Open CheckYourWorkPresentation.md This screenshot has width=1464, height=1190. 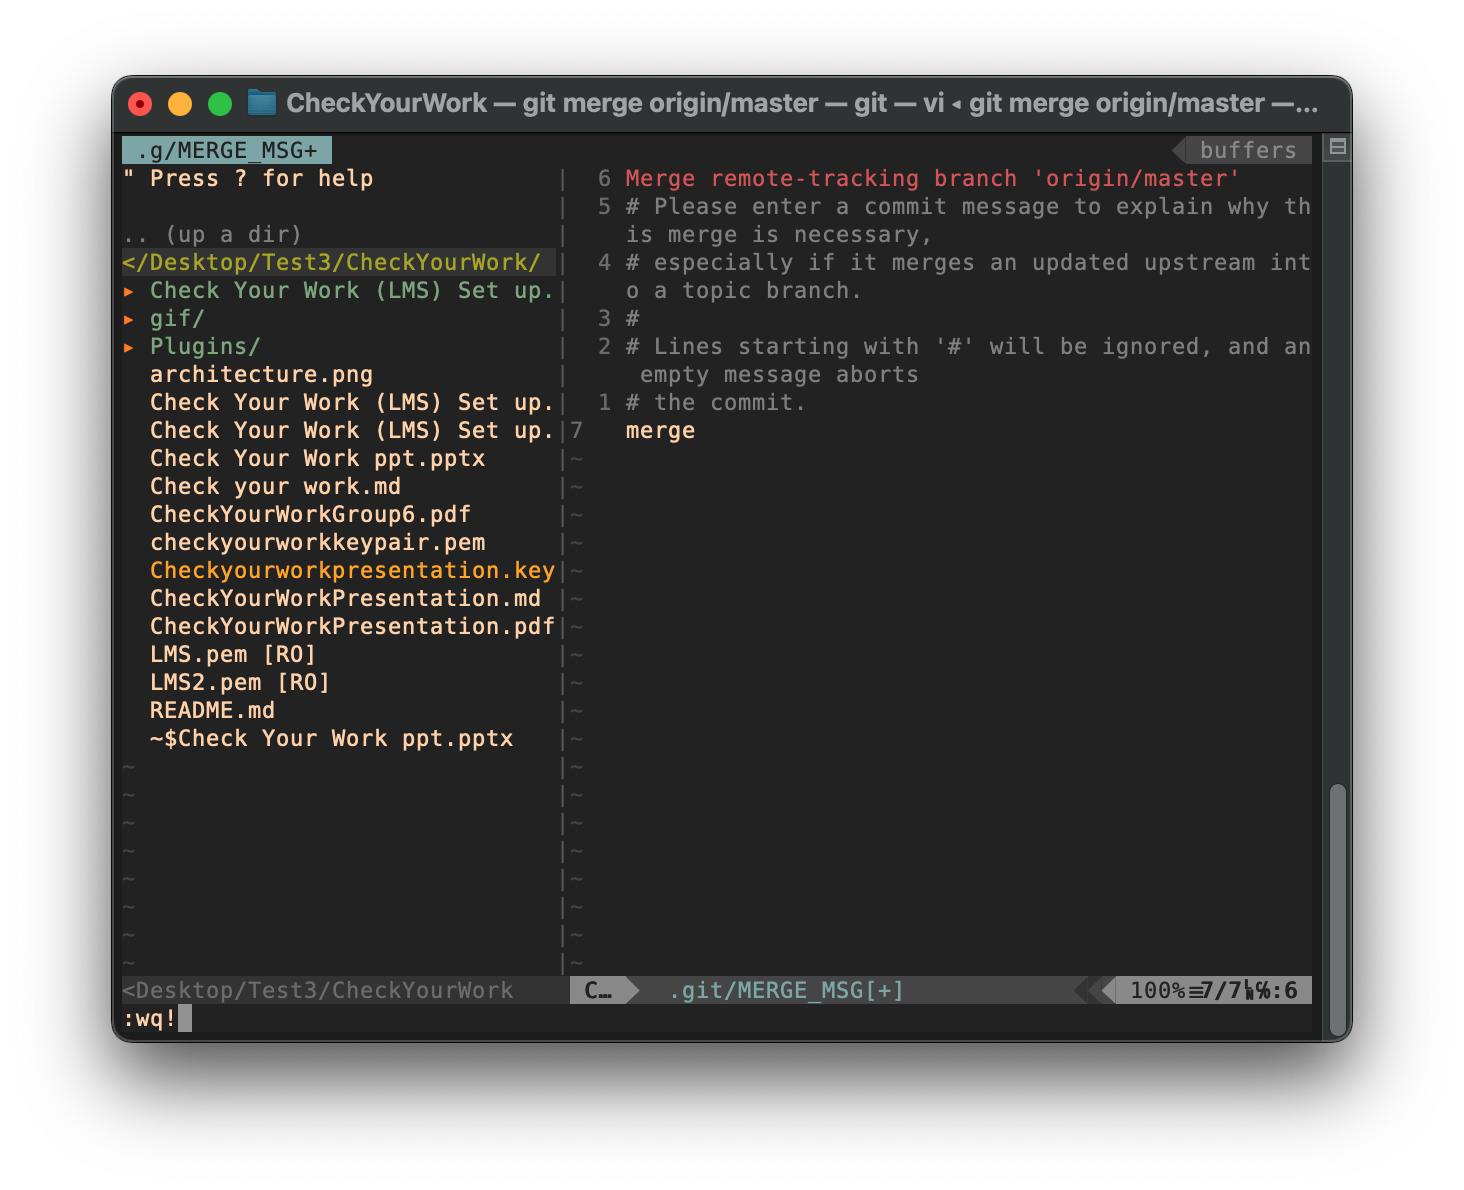(345, 598)
